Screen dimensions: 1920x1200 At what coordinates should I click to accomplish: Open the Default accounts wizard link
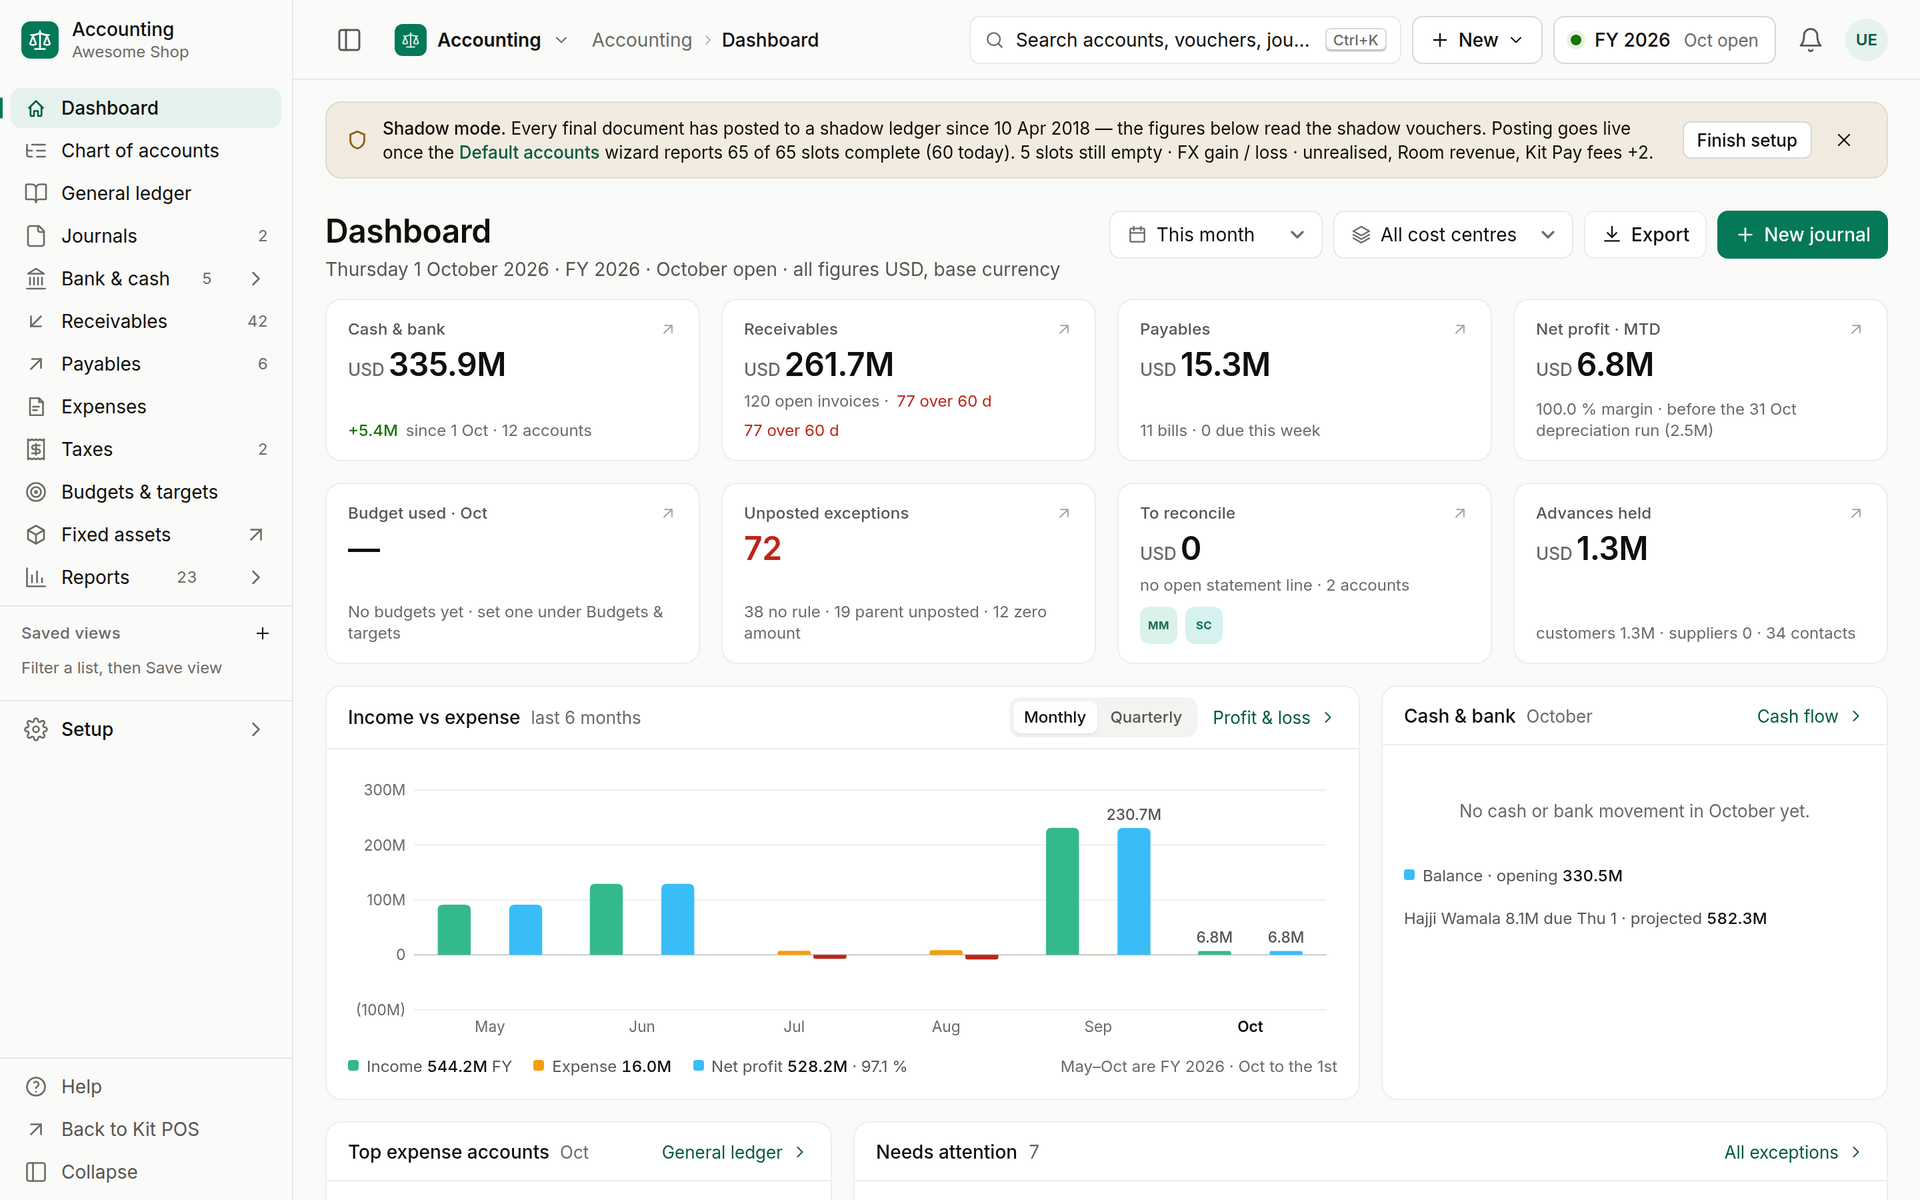pyautogui.click(x=529, y=152)
